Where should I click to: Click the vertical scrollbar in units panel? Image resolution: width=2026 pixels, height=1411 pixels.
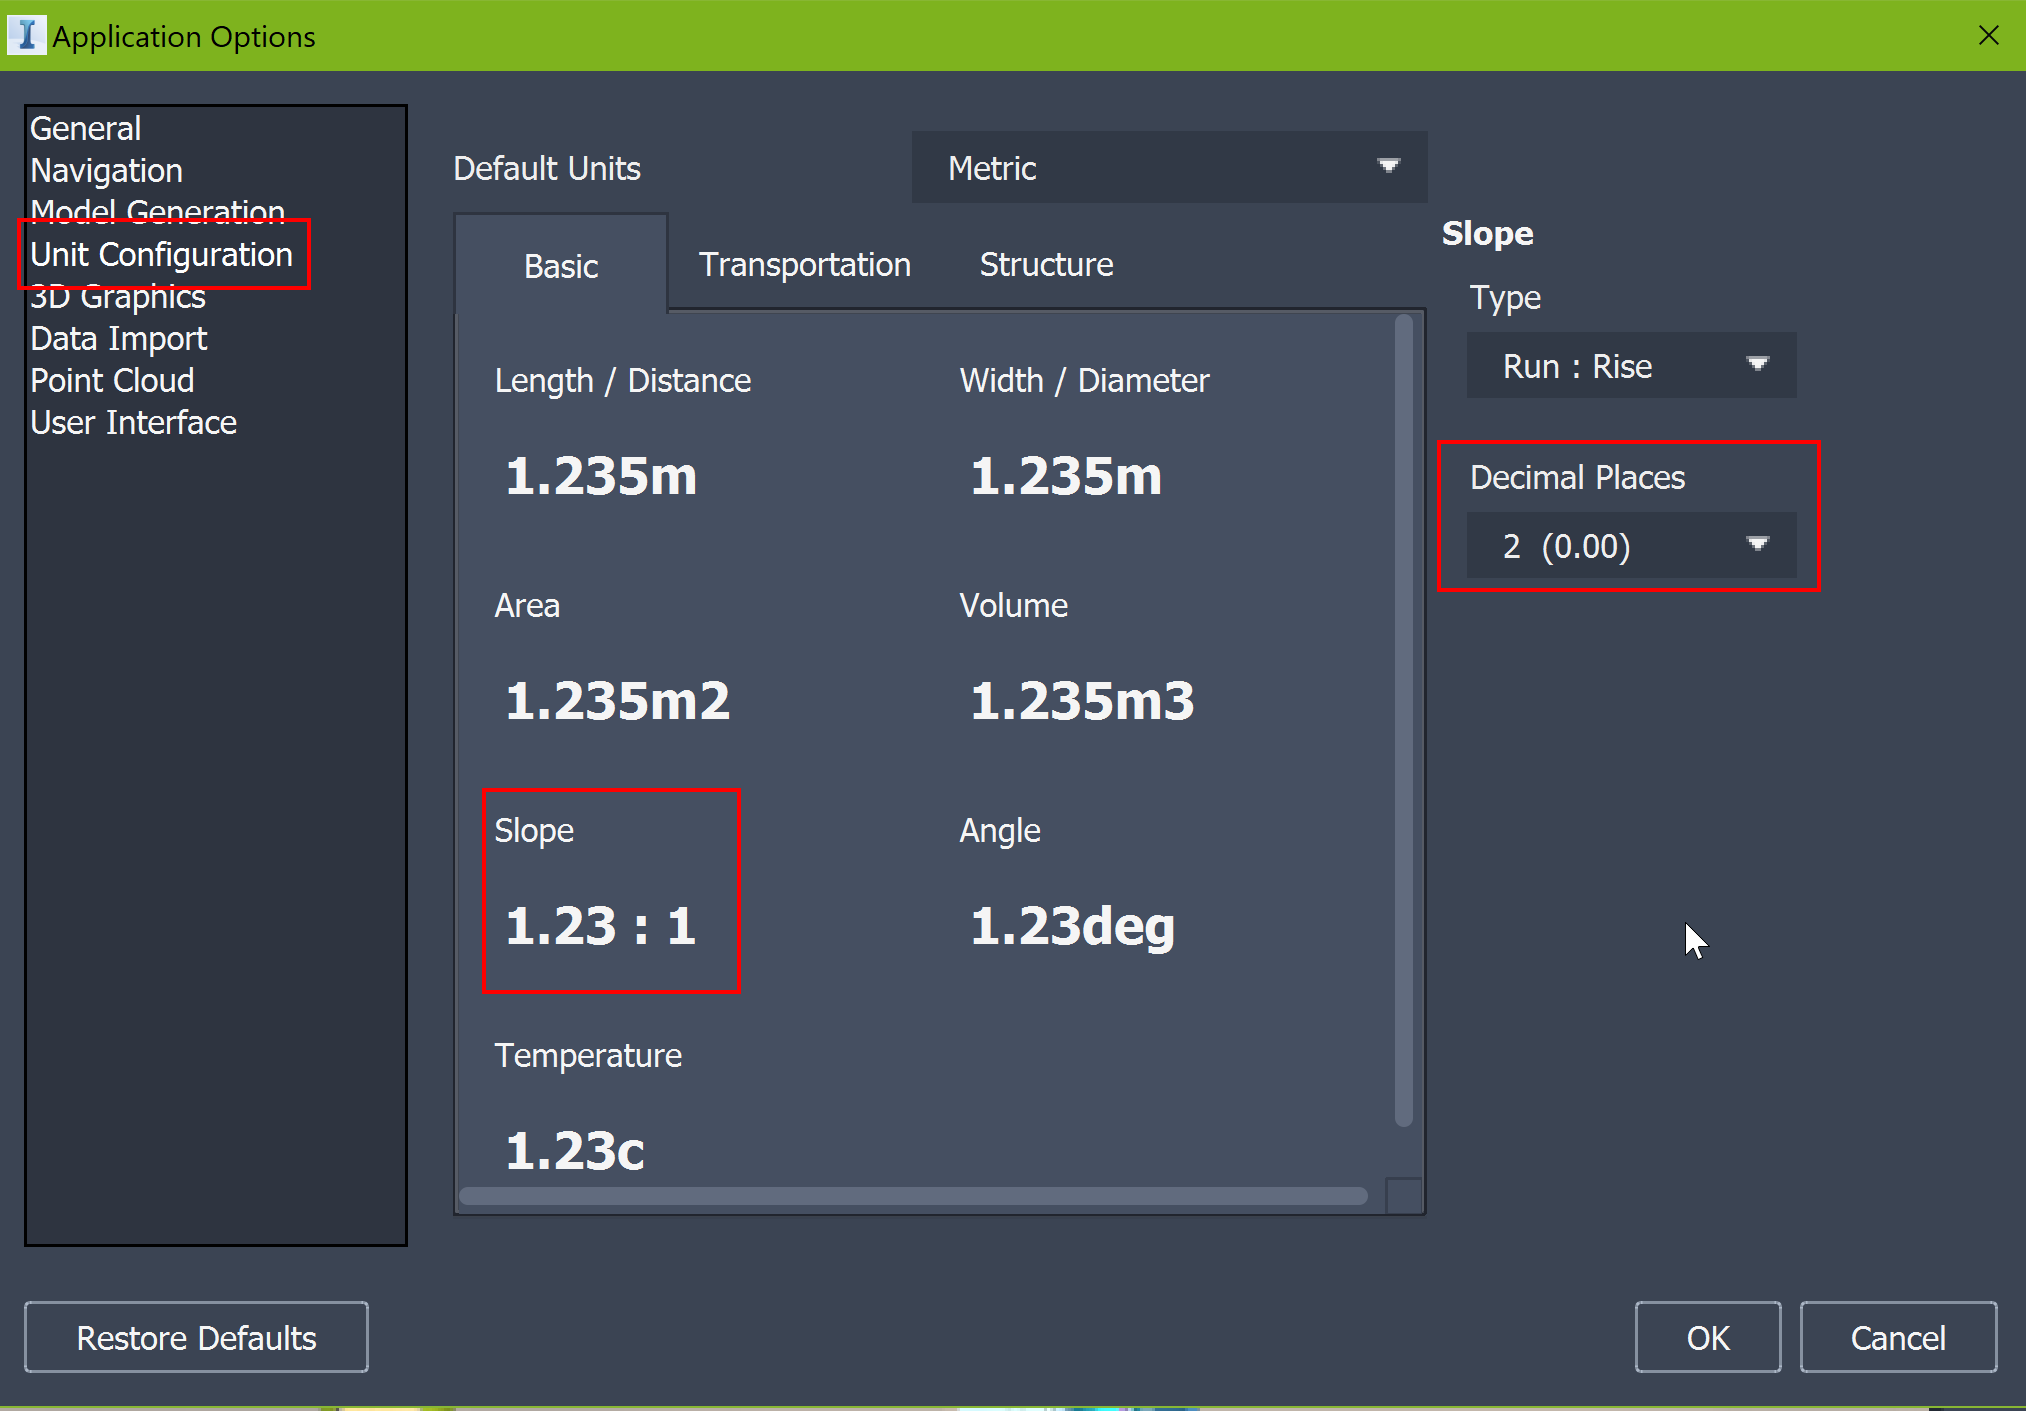pos(1403,720)
